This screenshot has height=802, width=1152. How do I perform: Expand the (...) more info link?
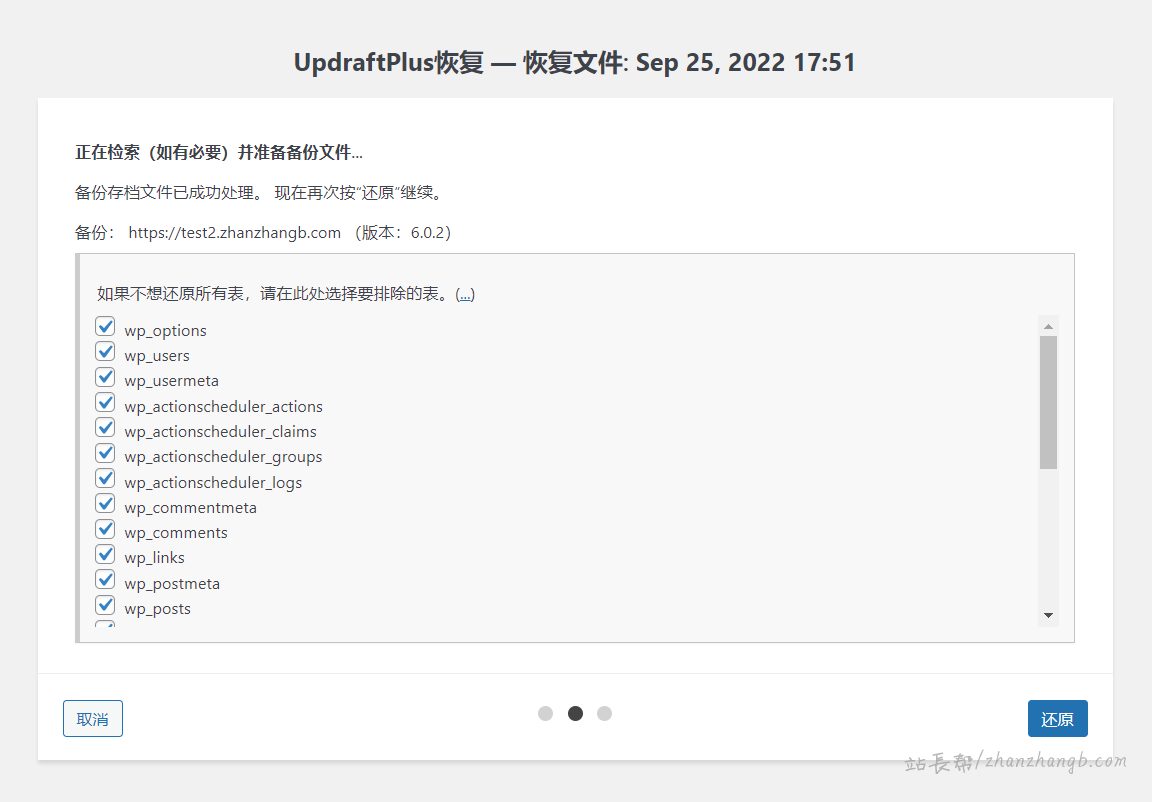point(465,294)
